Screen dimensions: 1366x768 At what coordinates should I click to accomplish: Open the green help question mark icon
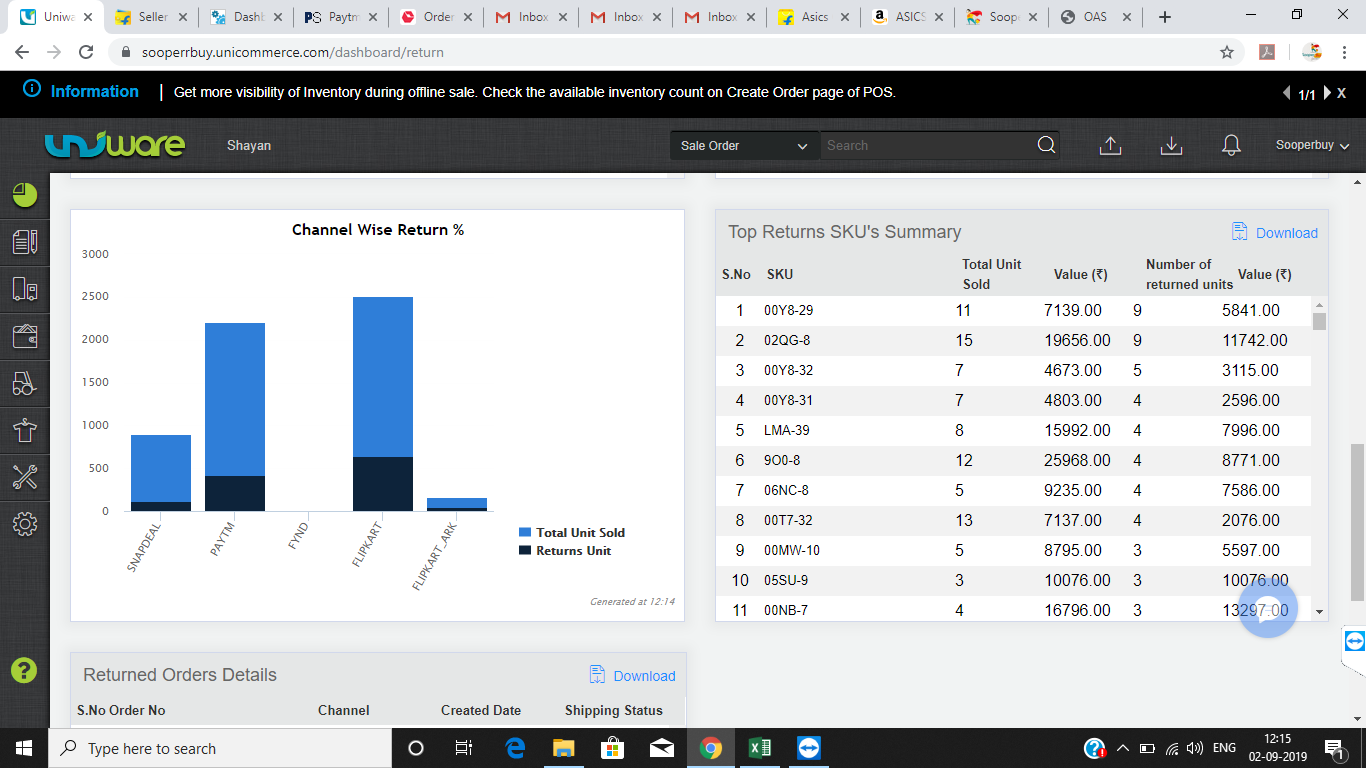coord(23,670)
